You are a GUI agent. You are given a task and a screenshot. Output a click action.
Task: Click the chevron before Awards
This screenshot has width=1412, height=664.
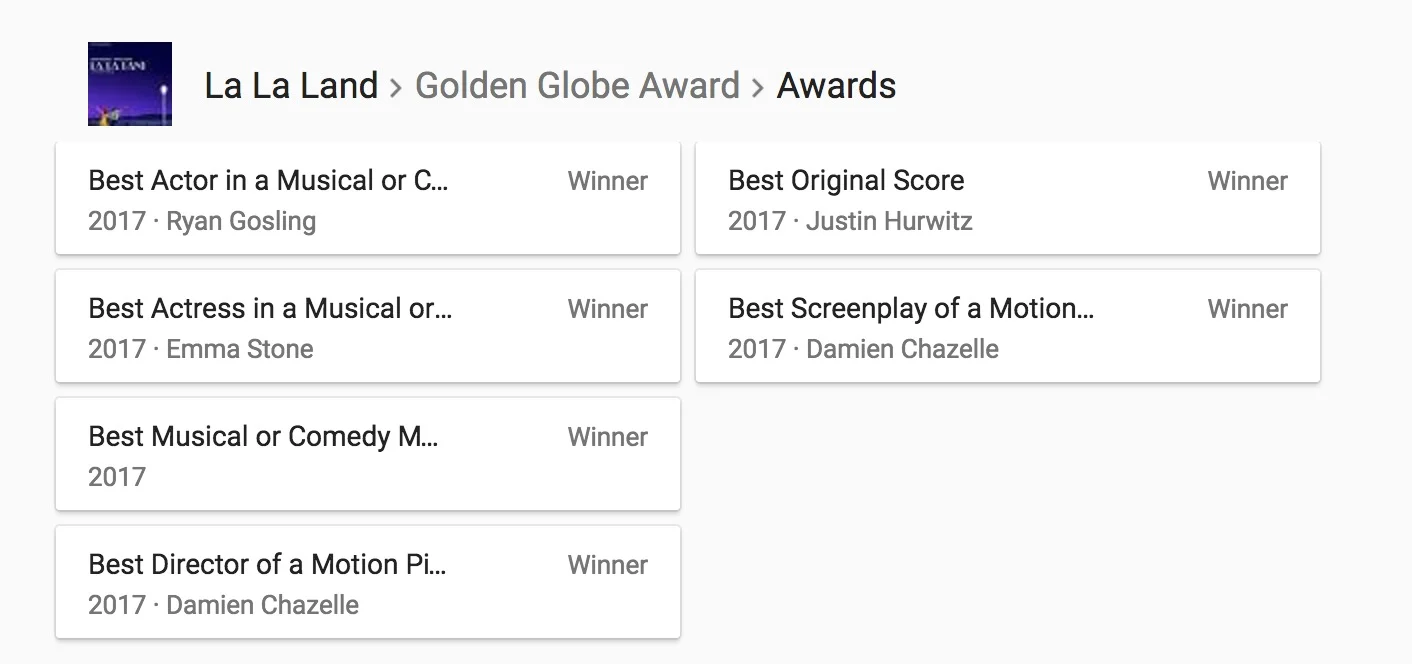[x=758, y=88]
